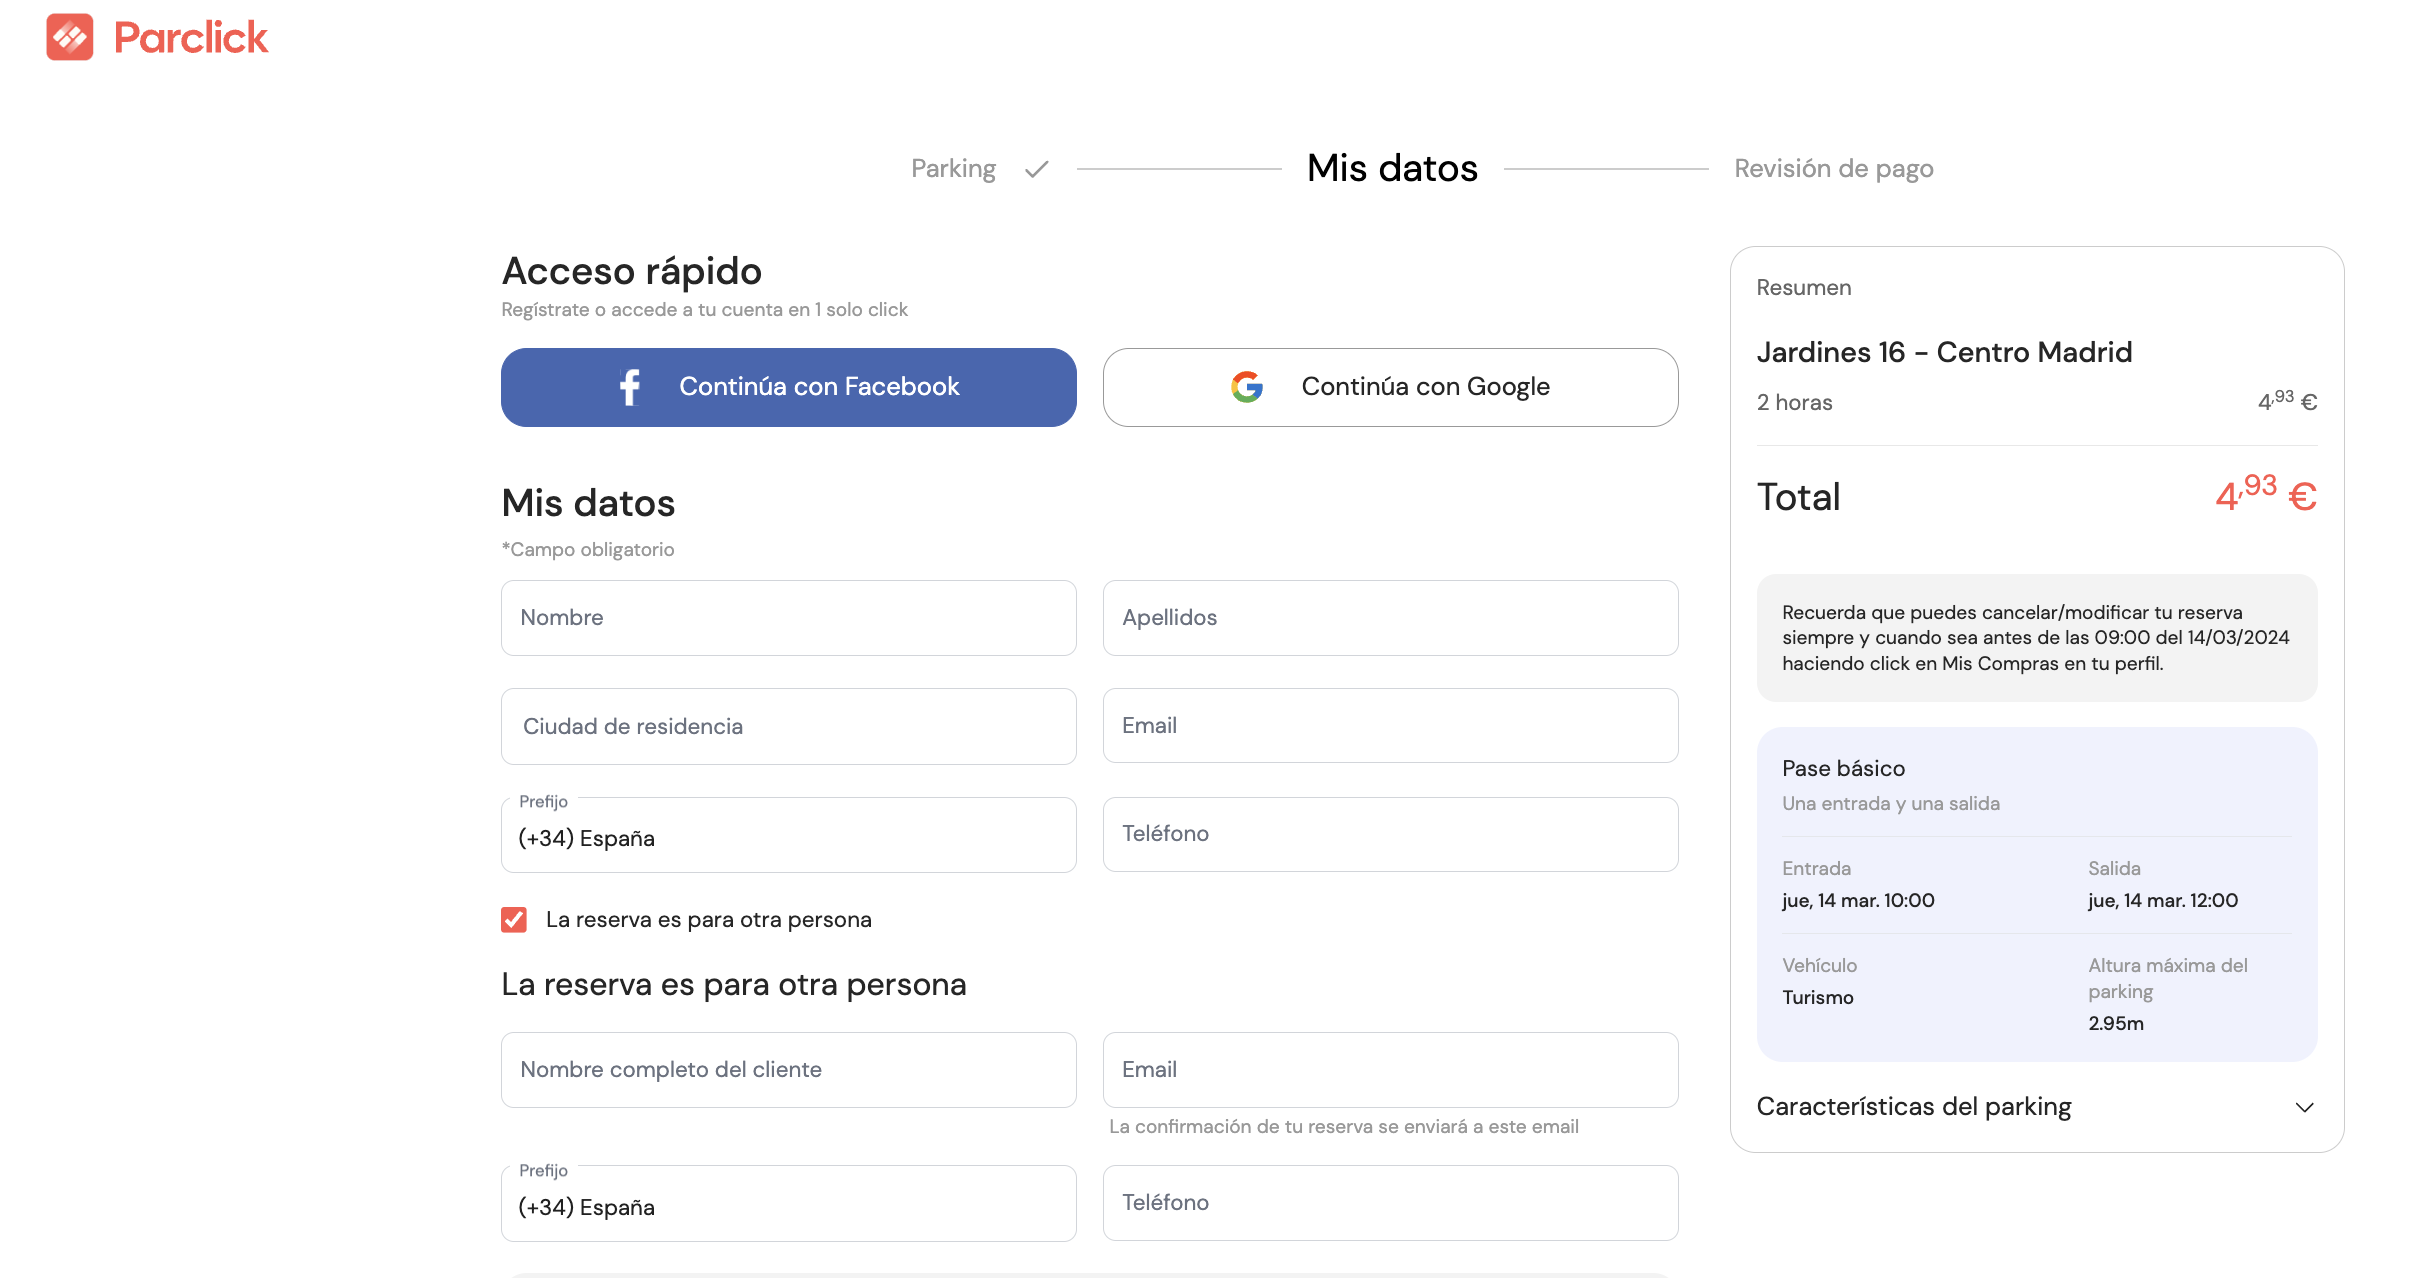Click the Google G icon
The image size is (2426, 1278).
(1246, 387)
